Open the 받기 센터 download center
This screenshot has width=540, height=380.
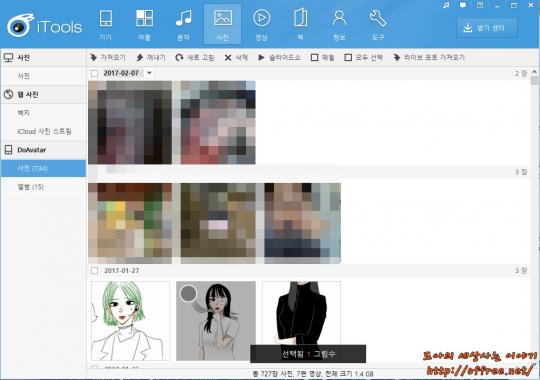(x=487, y=28)
